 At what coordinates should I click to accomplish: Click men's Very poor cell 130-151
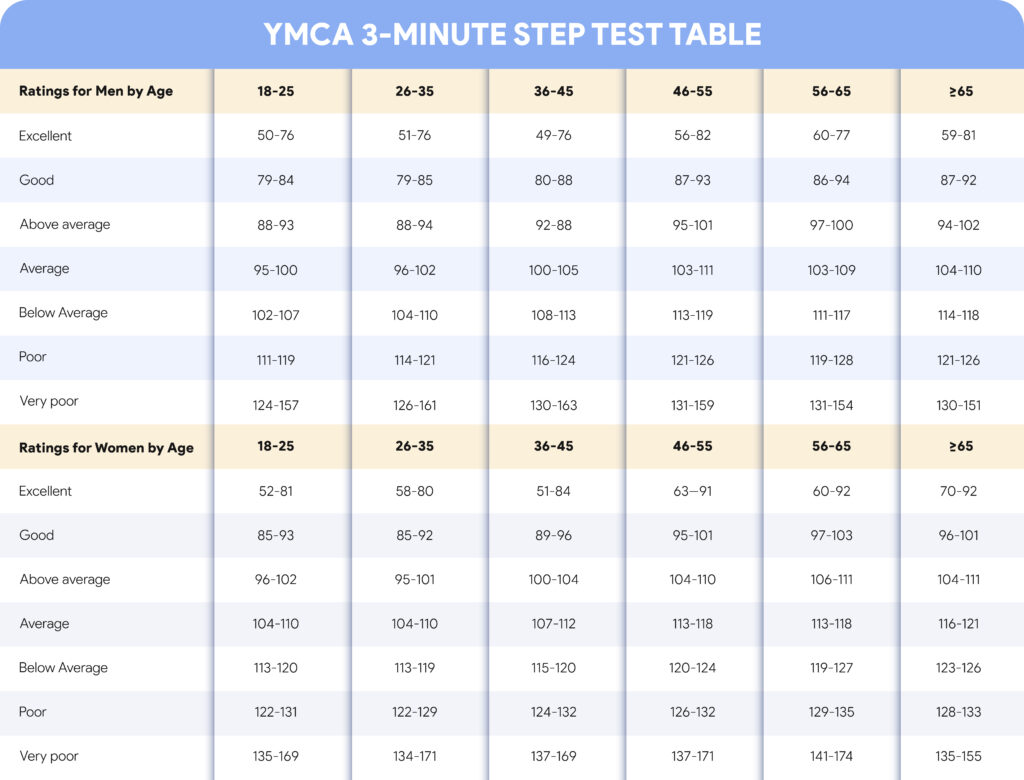pyautogui.click(x=958, y=405)
